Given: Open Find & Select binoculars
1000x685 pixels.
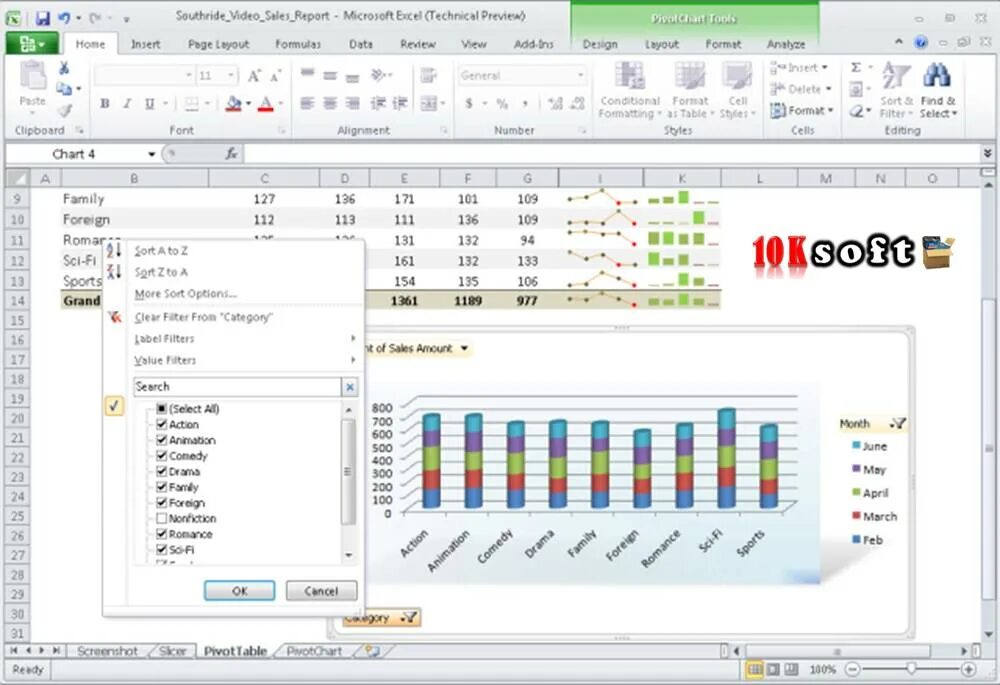Looking at the screenshot, I should point(938,90).
